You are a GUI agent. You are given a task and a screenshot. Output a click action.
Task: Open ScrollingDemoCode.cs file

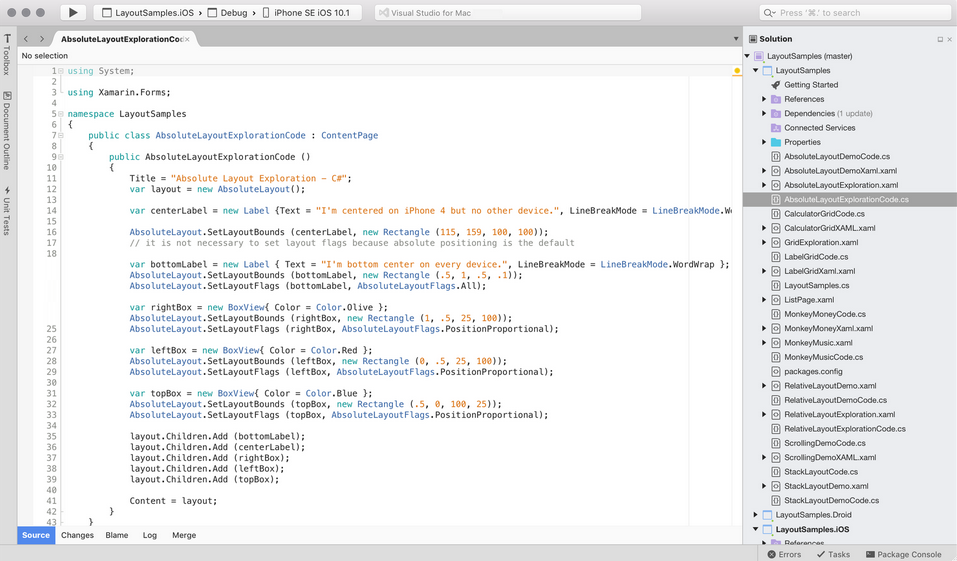[x=825, y=443]
